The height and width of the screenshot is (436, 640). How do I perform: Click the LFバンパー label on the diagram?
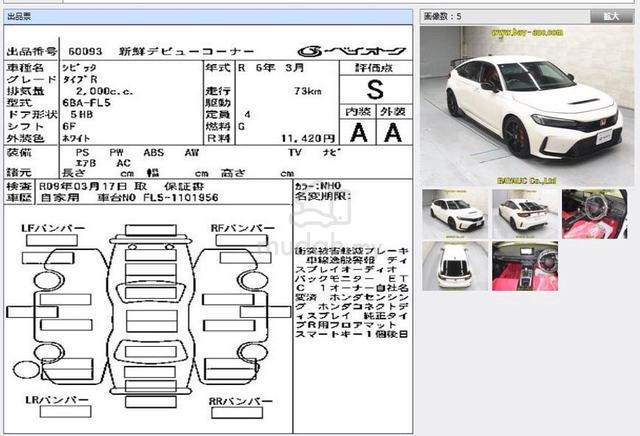(53, 228)
